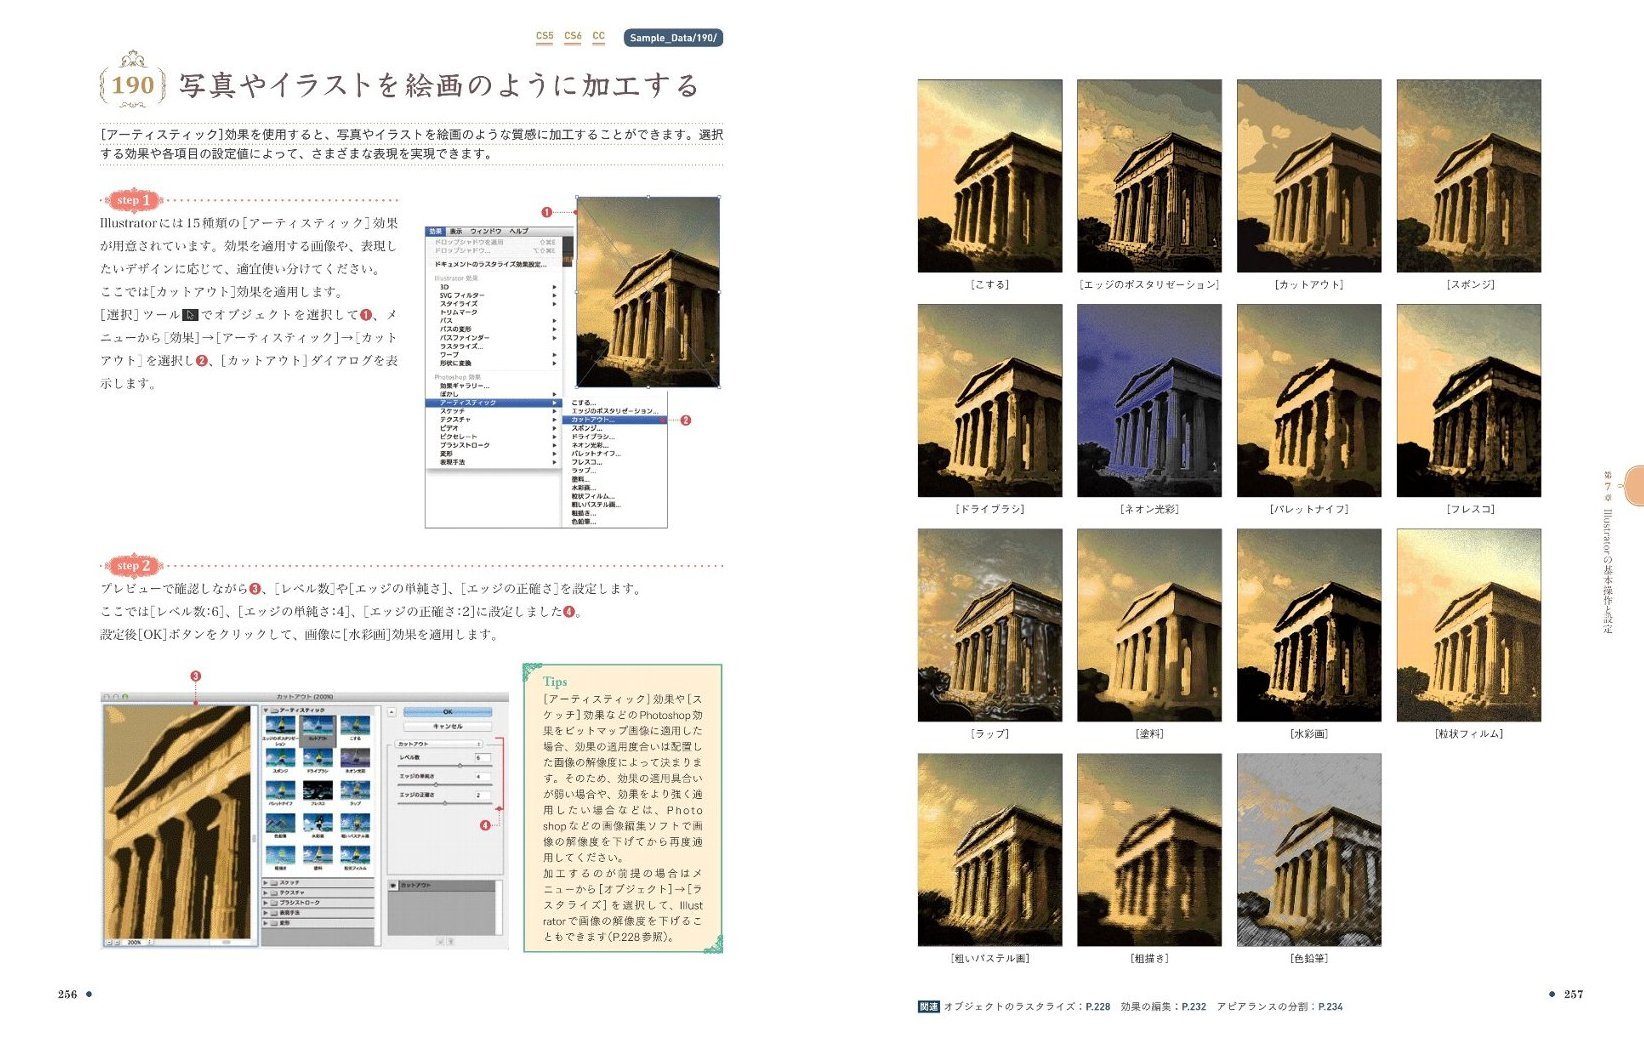Image resolution: width=1644 pixels, height=1046 pixels.
Task: Click the OK button in the dialog
Action: [x=448, y=712]
